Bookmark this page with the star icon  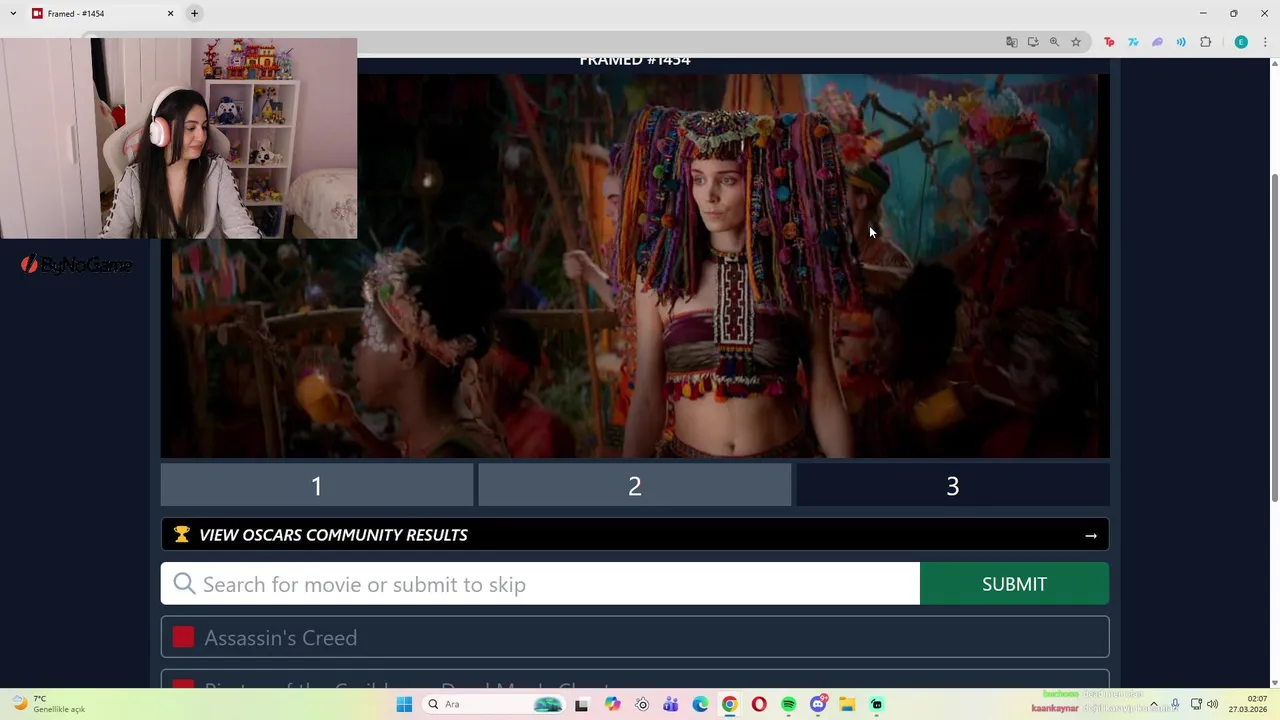(x=1076, y=42)
